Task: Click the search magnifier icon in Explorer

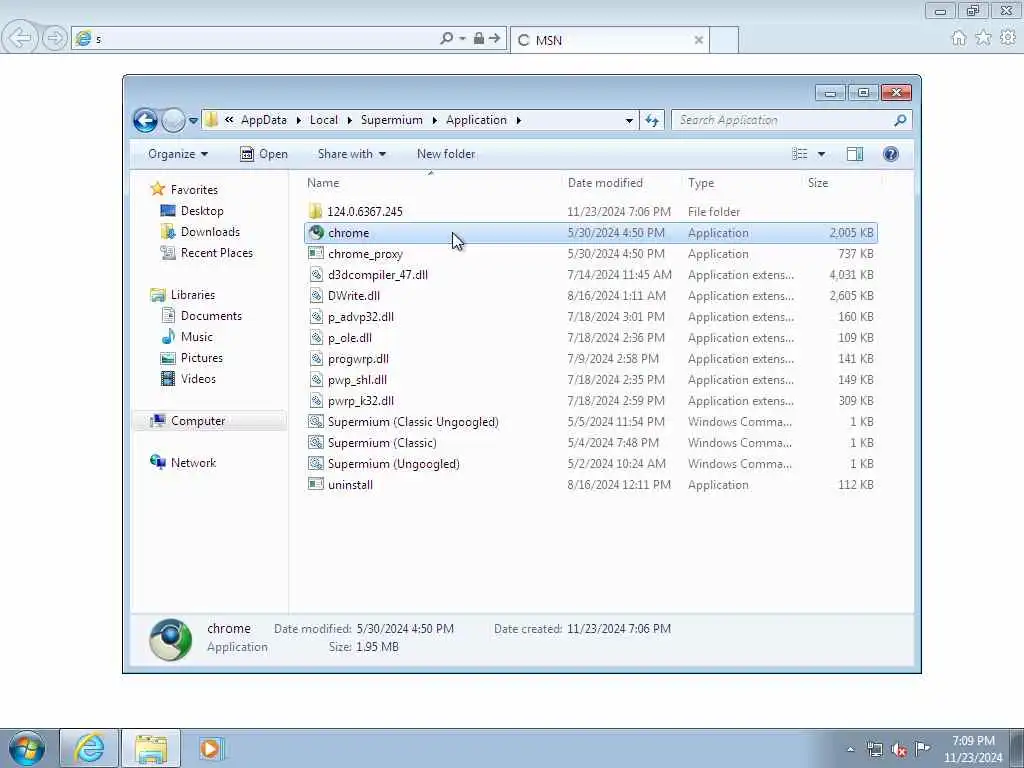Action: click(900, 120)
